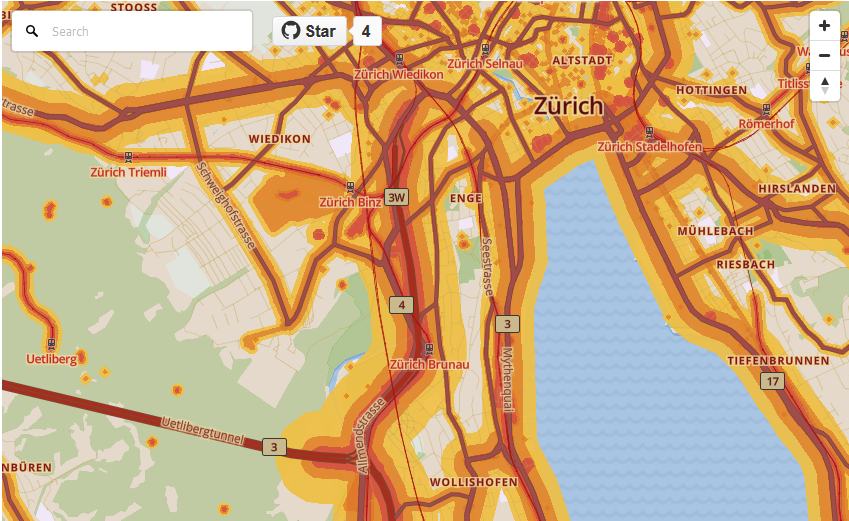This screenshot has height=521, width=849.
Task: Click route 17 shield near Tiefenbrunnen
Action: tap(773, 381)
